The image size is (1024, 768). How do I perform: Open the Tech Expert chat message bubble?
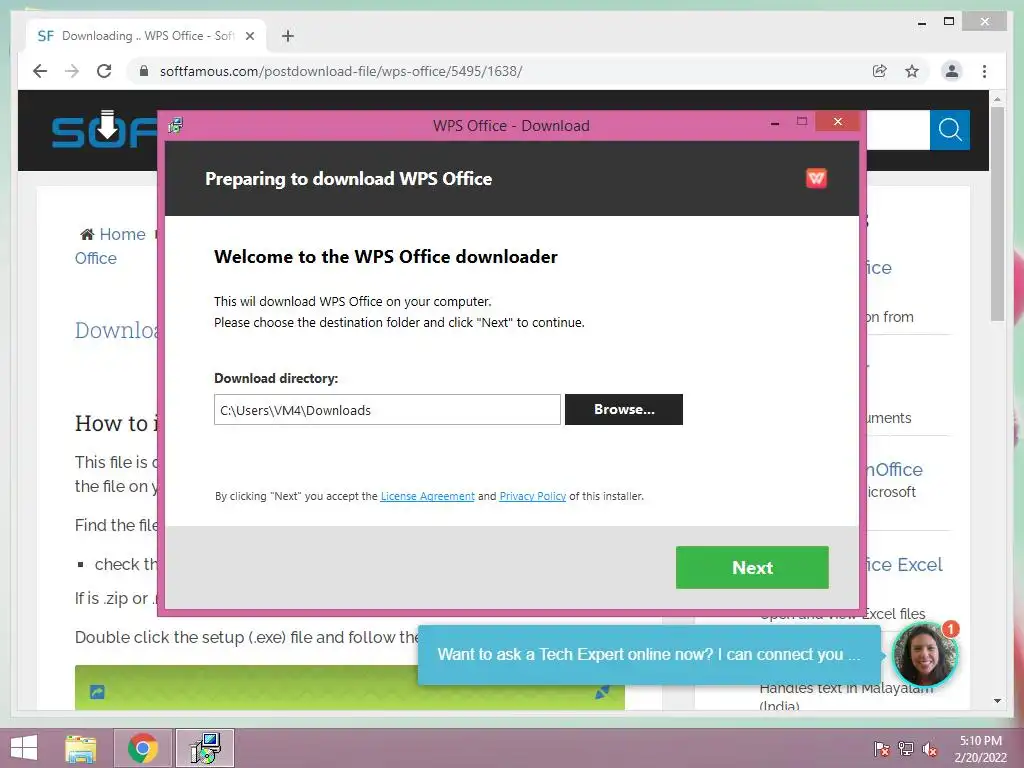coord(649,654)
